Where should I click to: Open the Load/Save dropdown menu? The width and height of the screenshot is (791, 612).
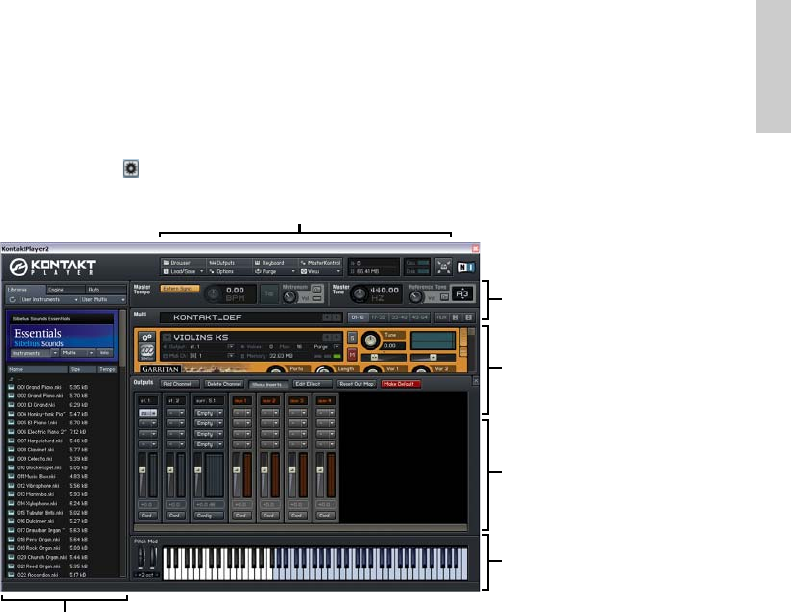[184, 271]
